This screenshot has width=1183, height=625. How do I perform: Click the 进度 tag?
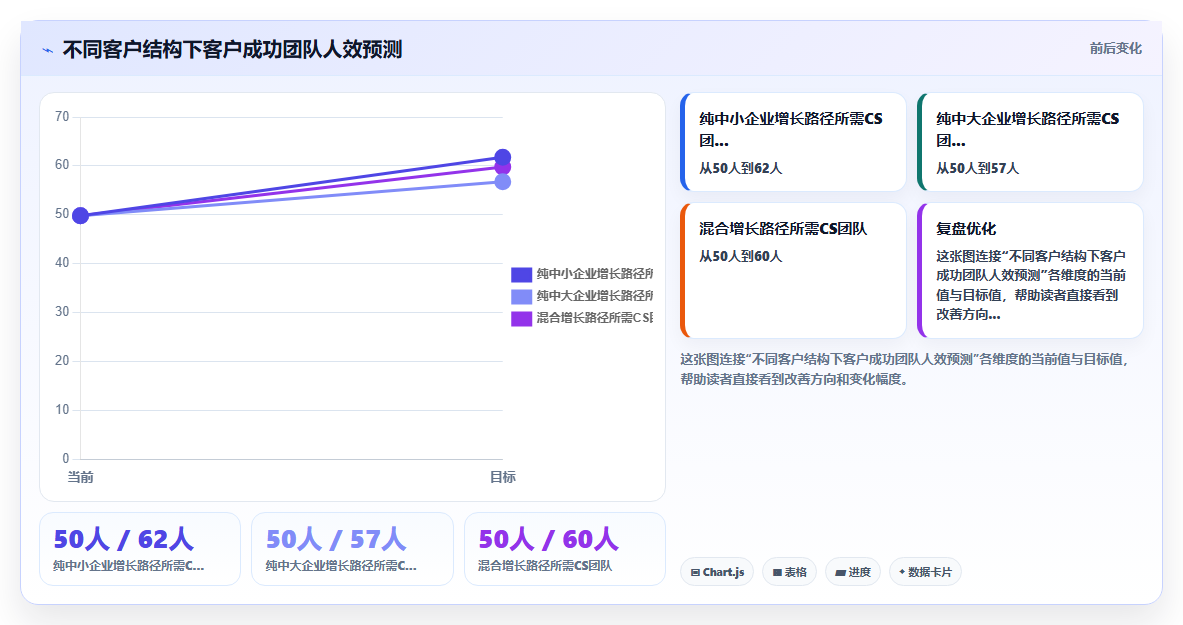click(853, 572)
